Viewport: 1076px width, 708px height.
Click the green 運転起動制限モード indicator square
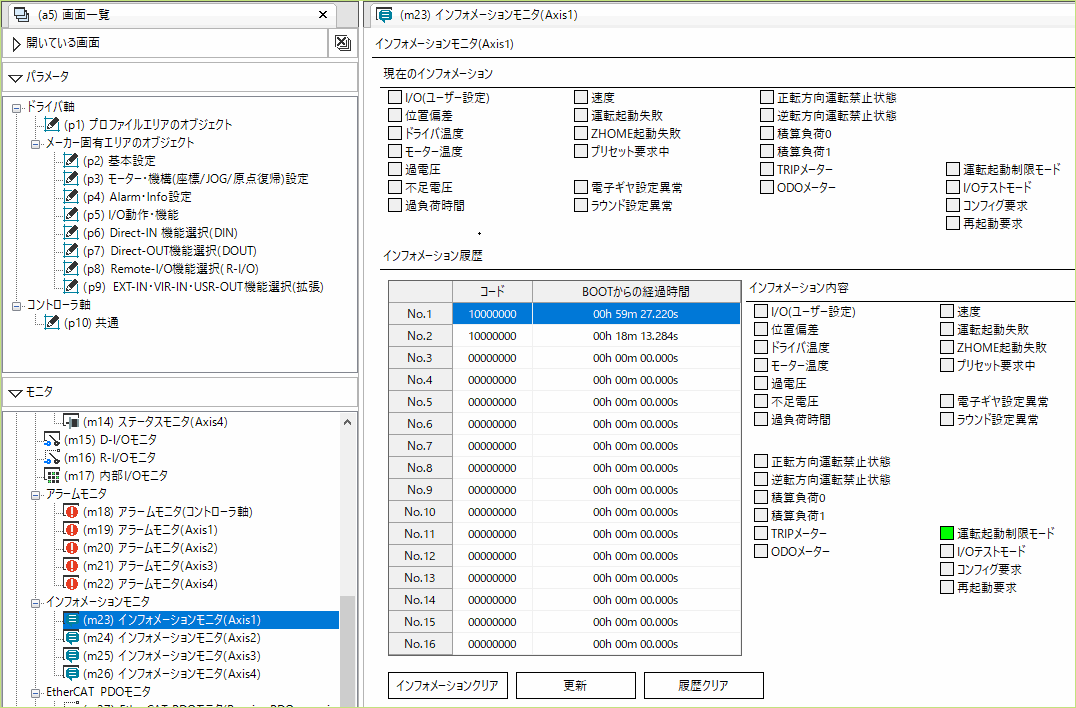pyautogui.click(x=946, y=531)
